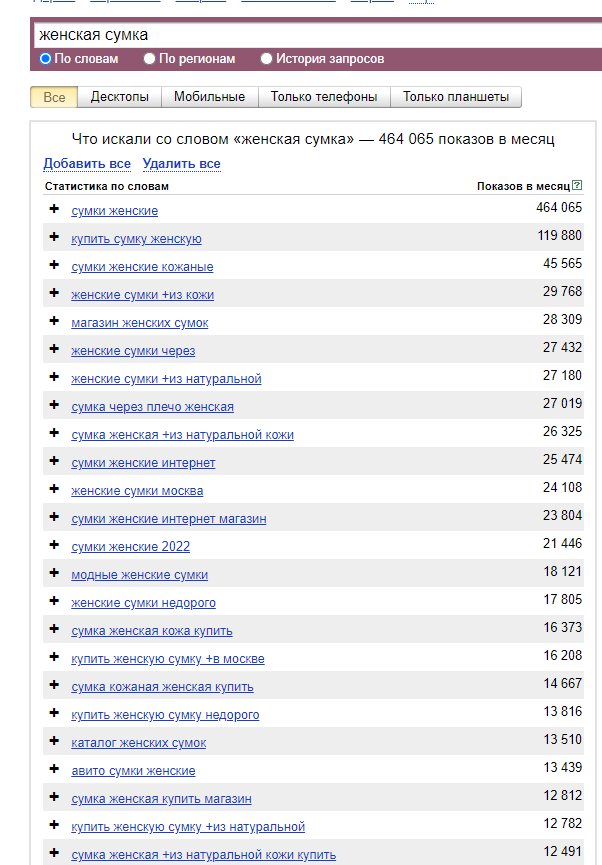Click plus icon next to «авито сумки женские»
The width and height of the screenshot is (602, 865).
pyautogui.click(x=54, y=769)
